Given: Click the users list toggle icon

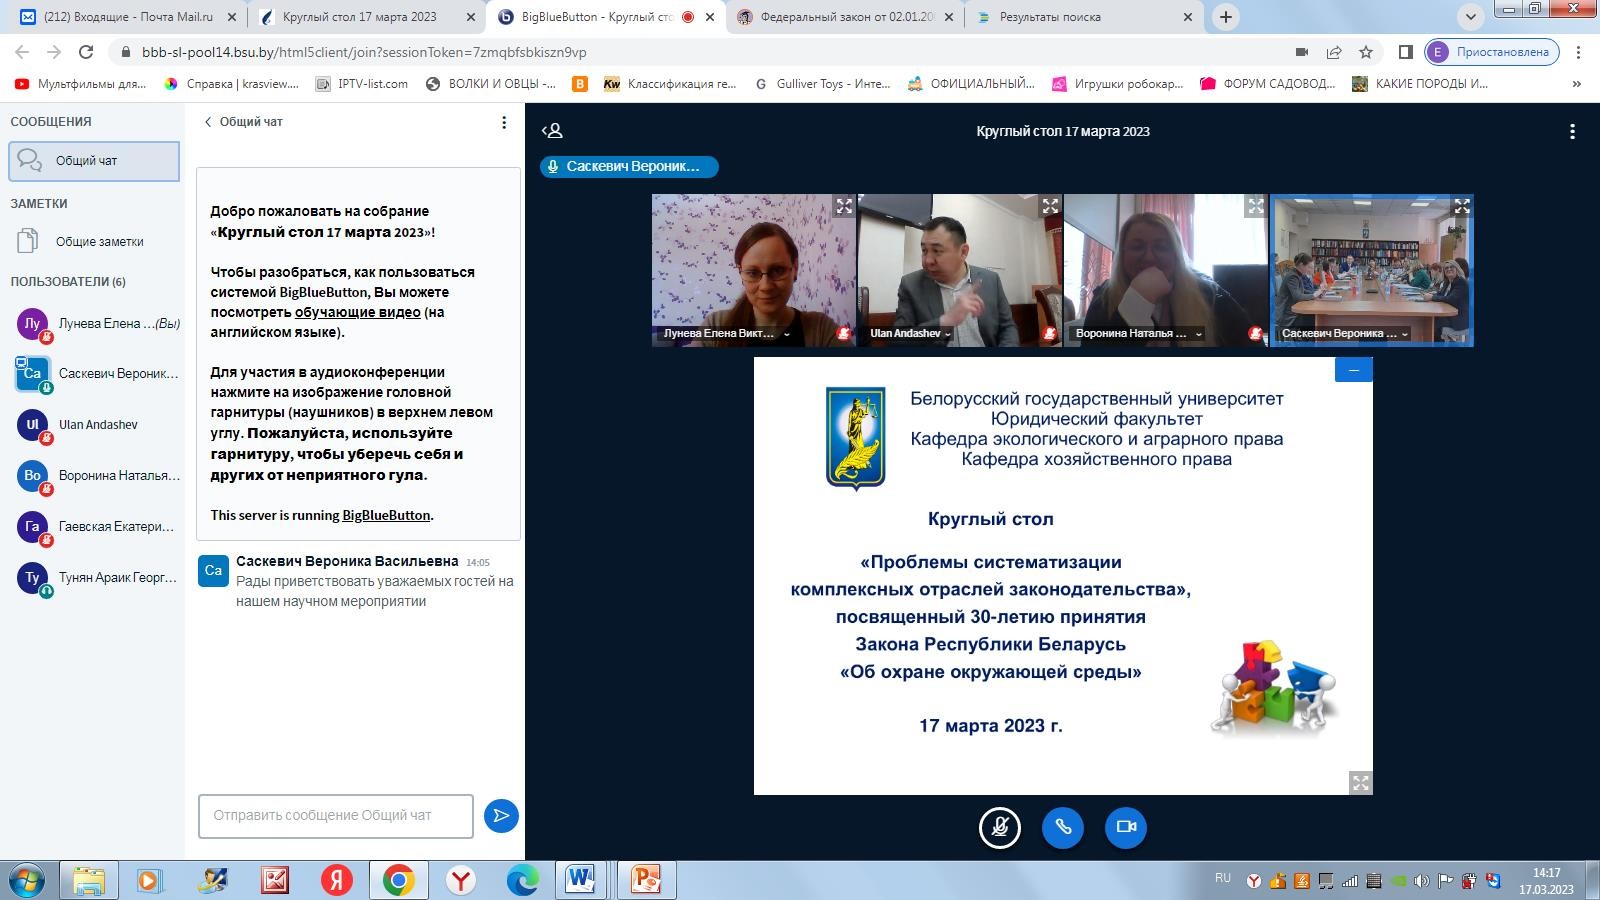Looking at the screenshot, I should (552, 131).
